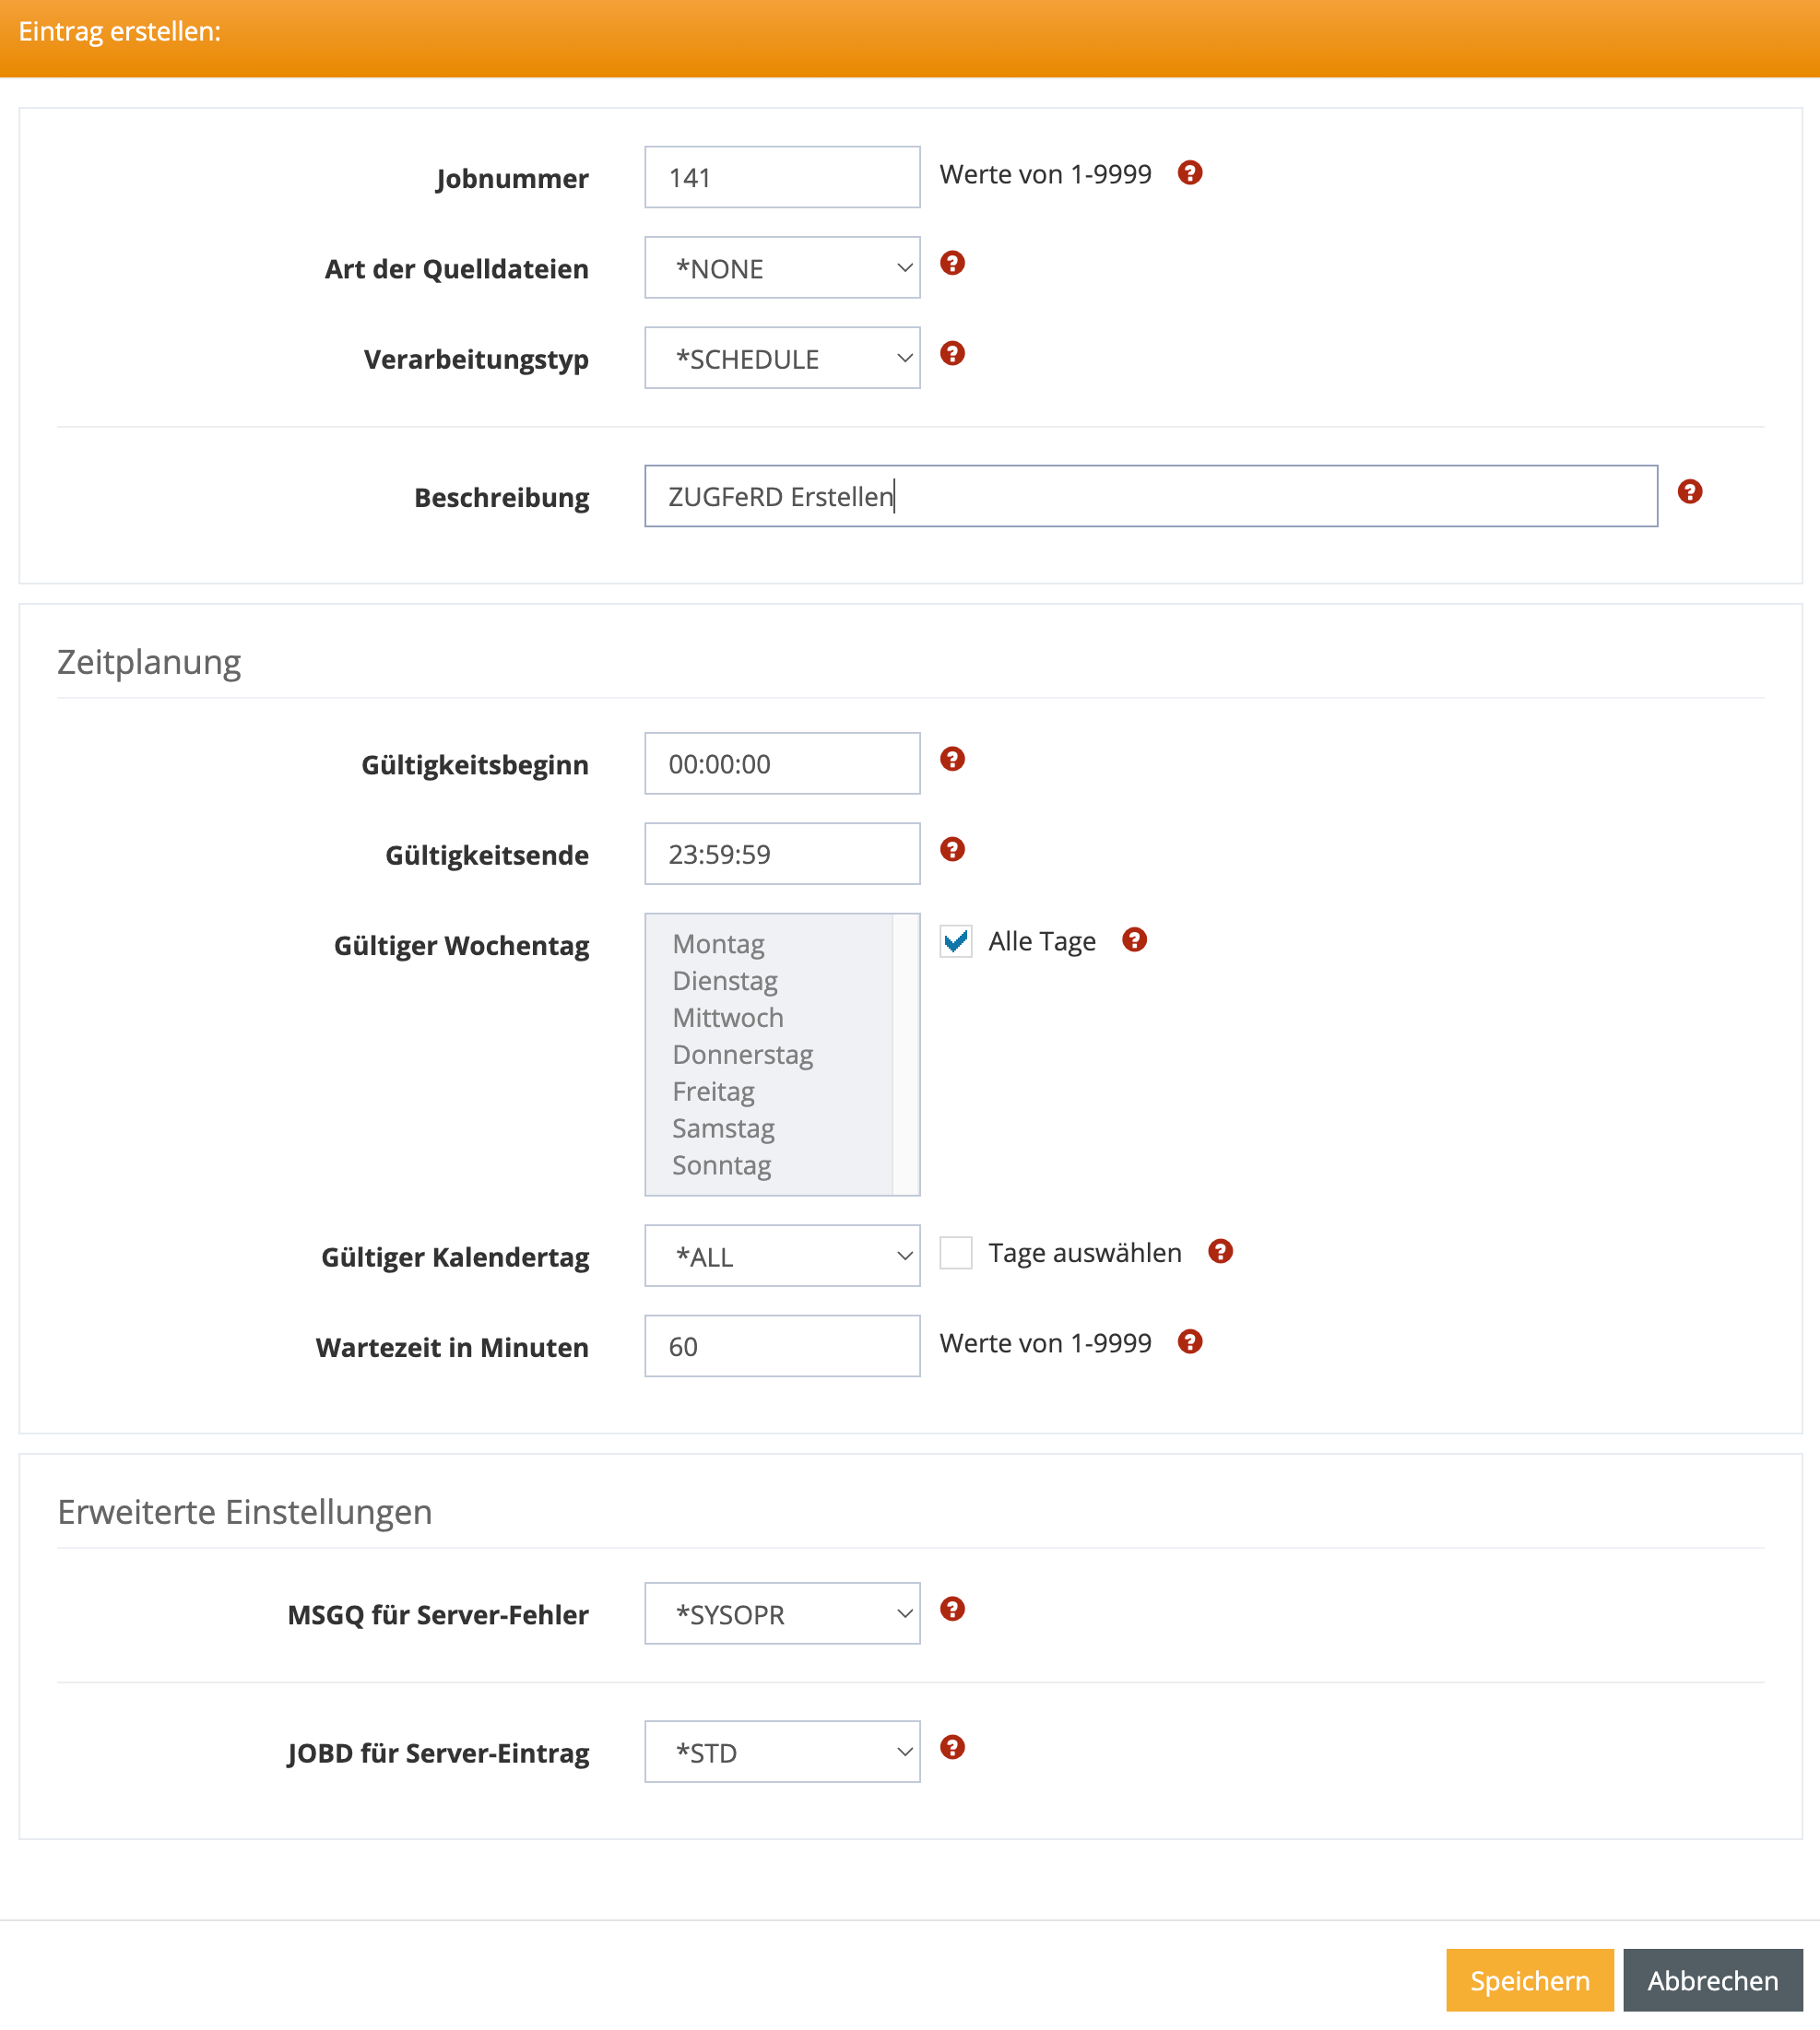Uncheck the Alle Tage checkbox

point(956,941)
